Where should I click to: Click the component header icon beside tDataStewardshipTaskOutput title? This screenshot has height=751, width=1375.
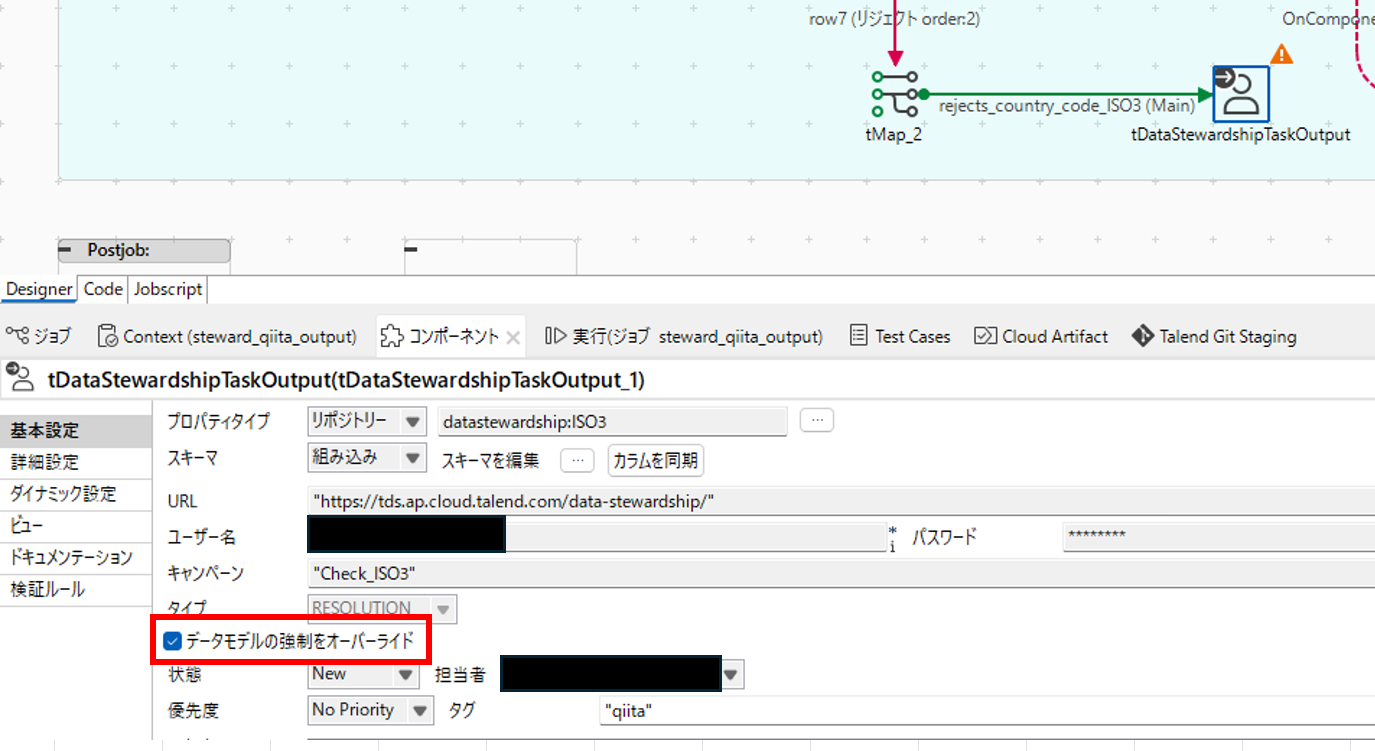pyautogui.click(x=20, y=378)
